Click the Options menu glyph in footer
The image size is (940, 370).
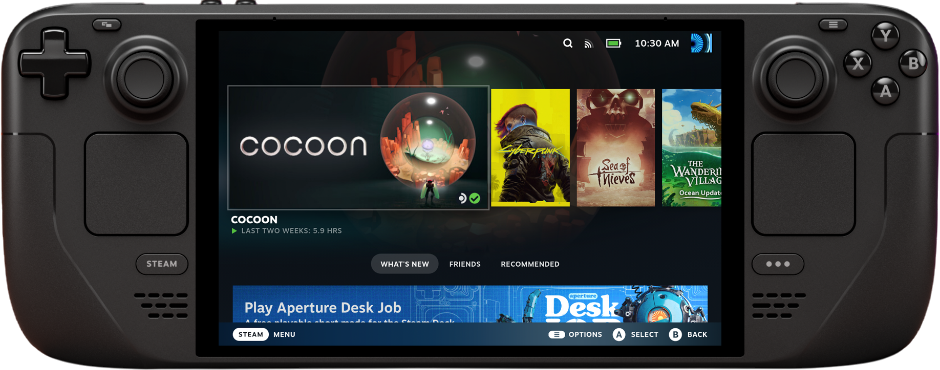(556, 335)
